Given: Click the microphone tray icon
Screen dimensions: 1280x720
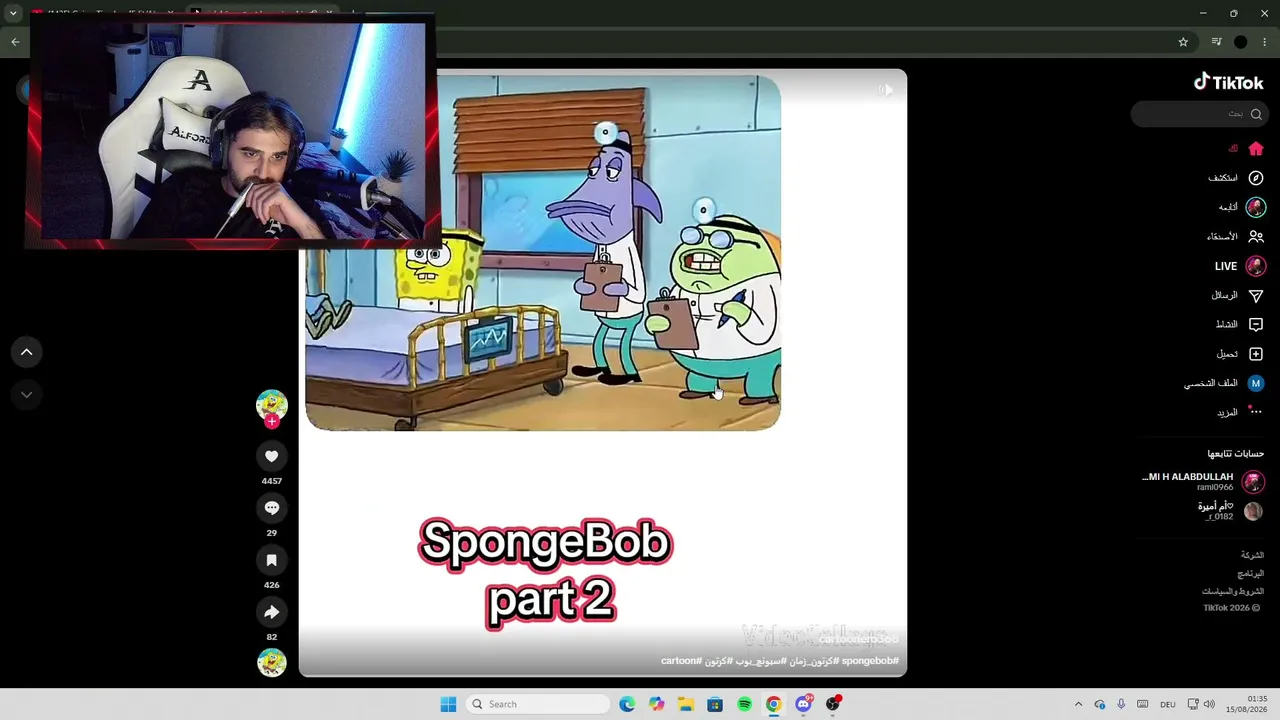Looking at the screenshot, I should 1121,704.
